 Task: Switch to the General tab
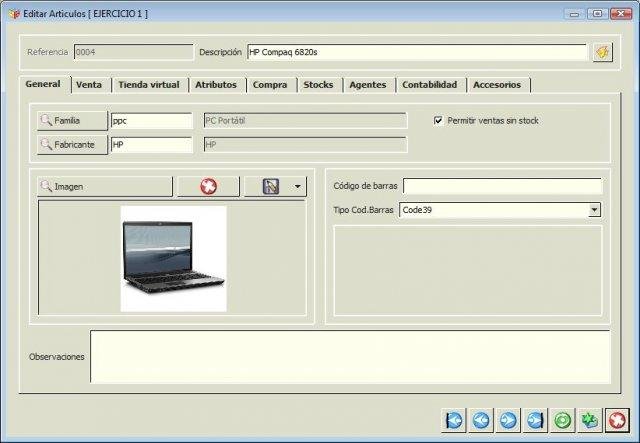point(43,84)
